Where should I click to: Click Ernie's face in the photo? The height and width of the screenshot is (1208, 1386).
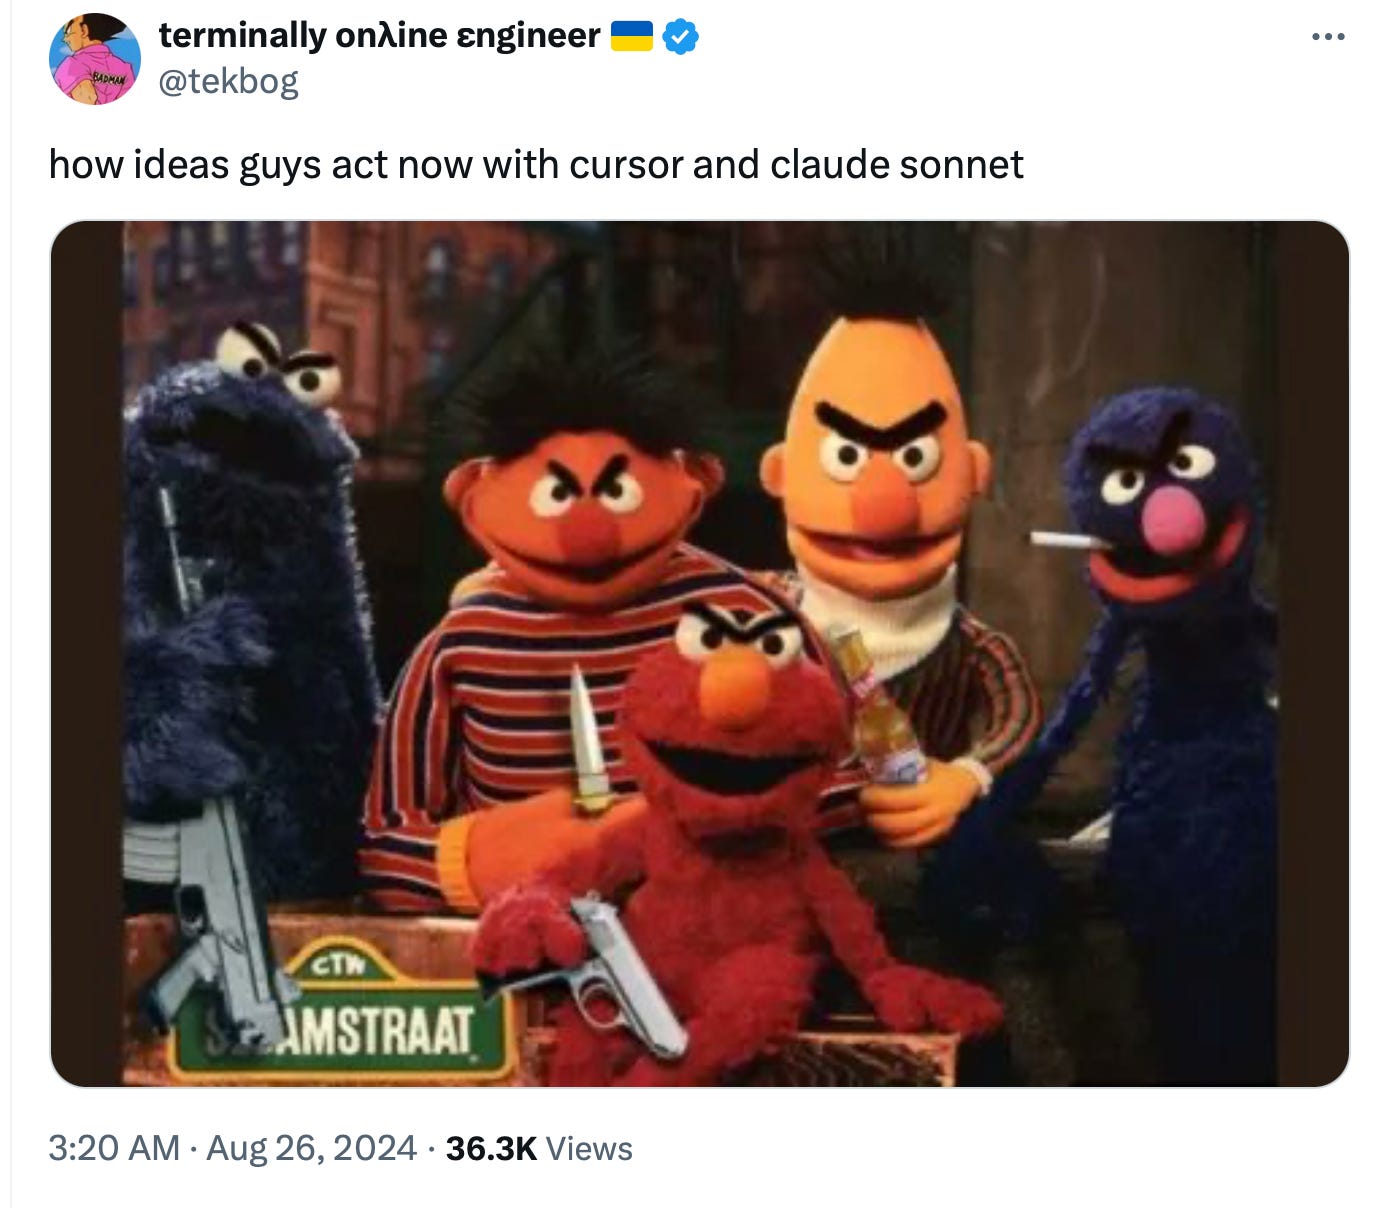(x=586, y=510)
